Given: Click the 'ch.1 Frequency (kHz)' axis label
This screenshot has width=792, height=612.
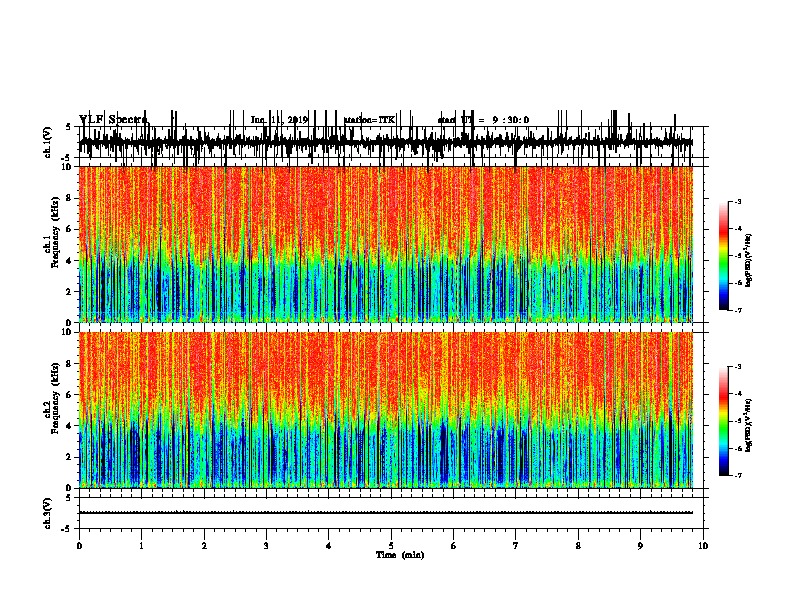Looking at the screenshot, I should [x=52, y=233].
